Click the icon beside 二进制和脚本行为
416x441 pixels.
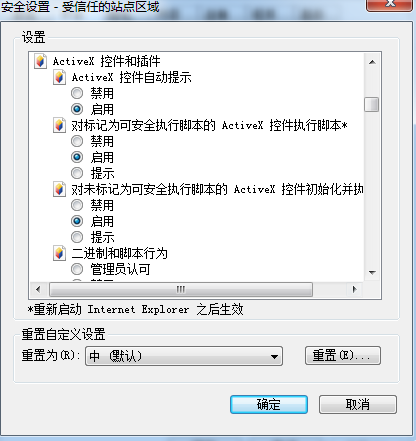[x=59, y=253]
